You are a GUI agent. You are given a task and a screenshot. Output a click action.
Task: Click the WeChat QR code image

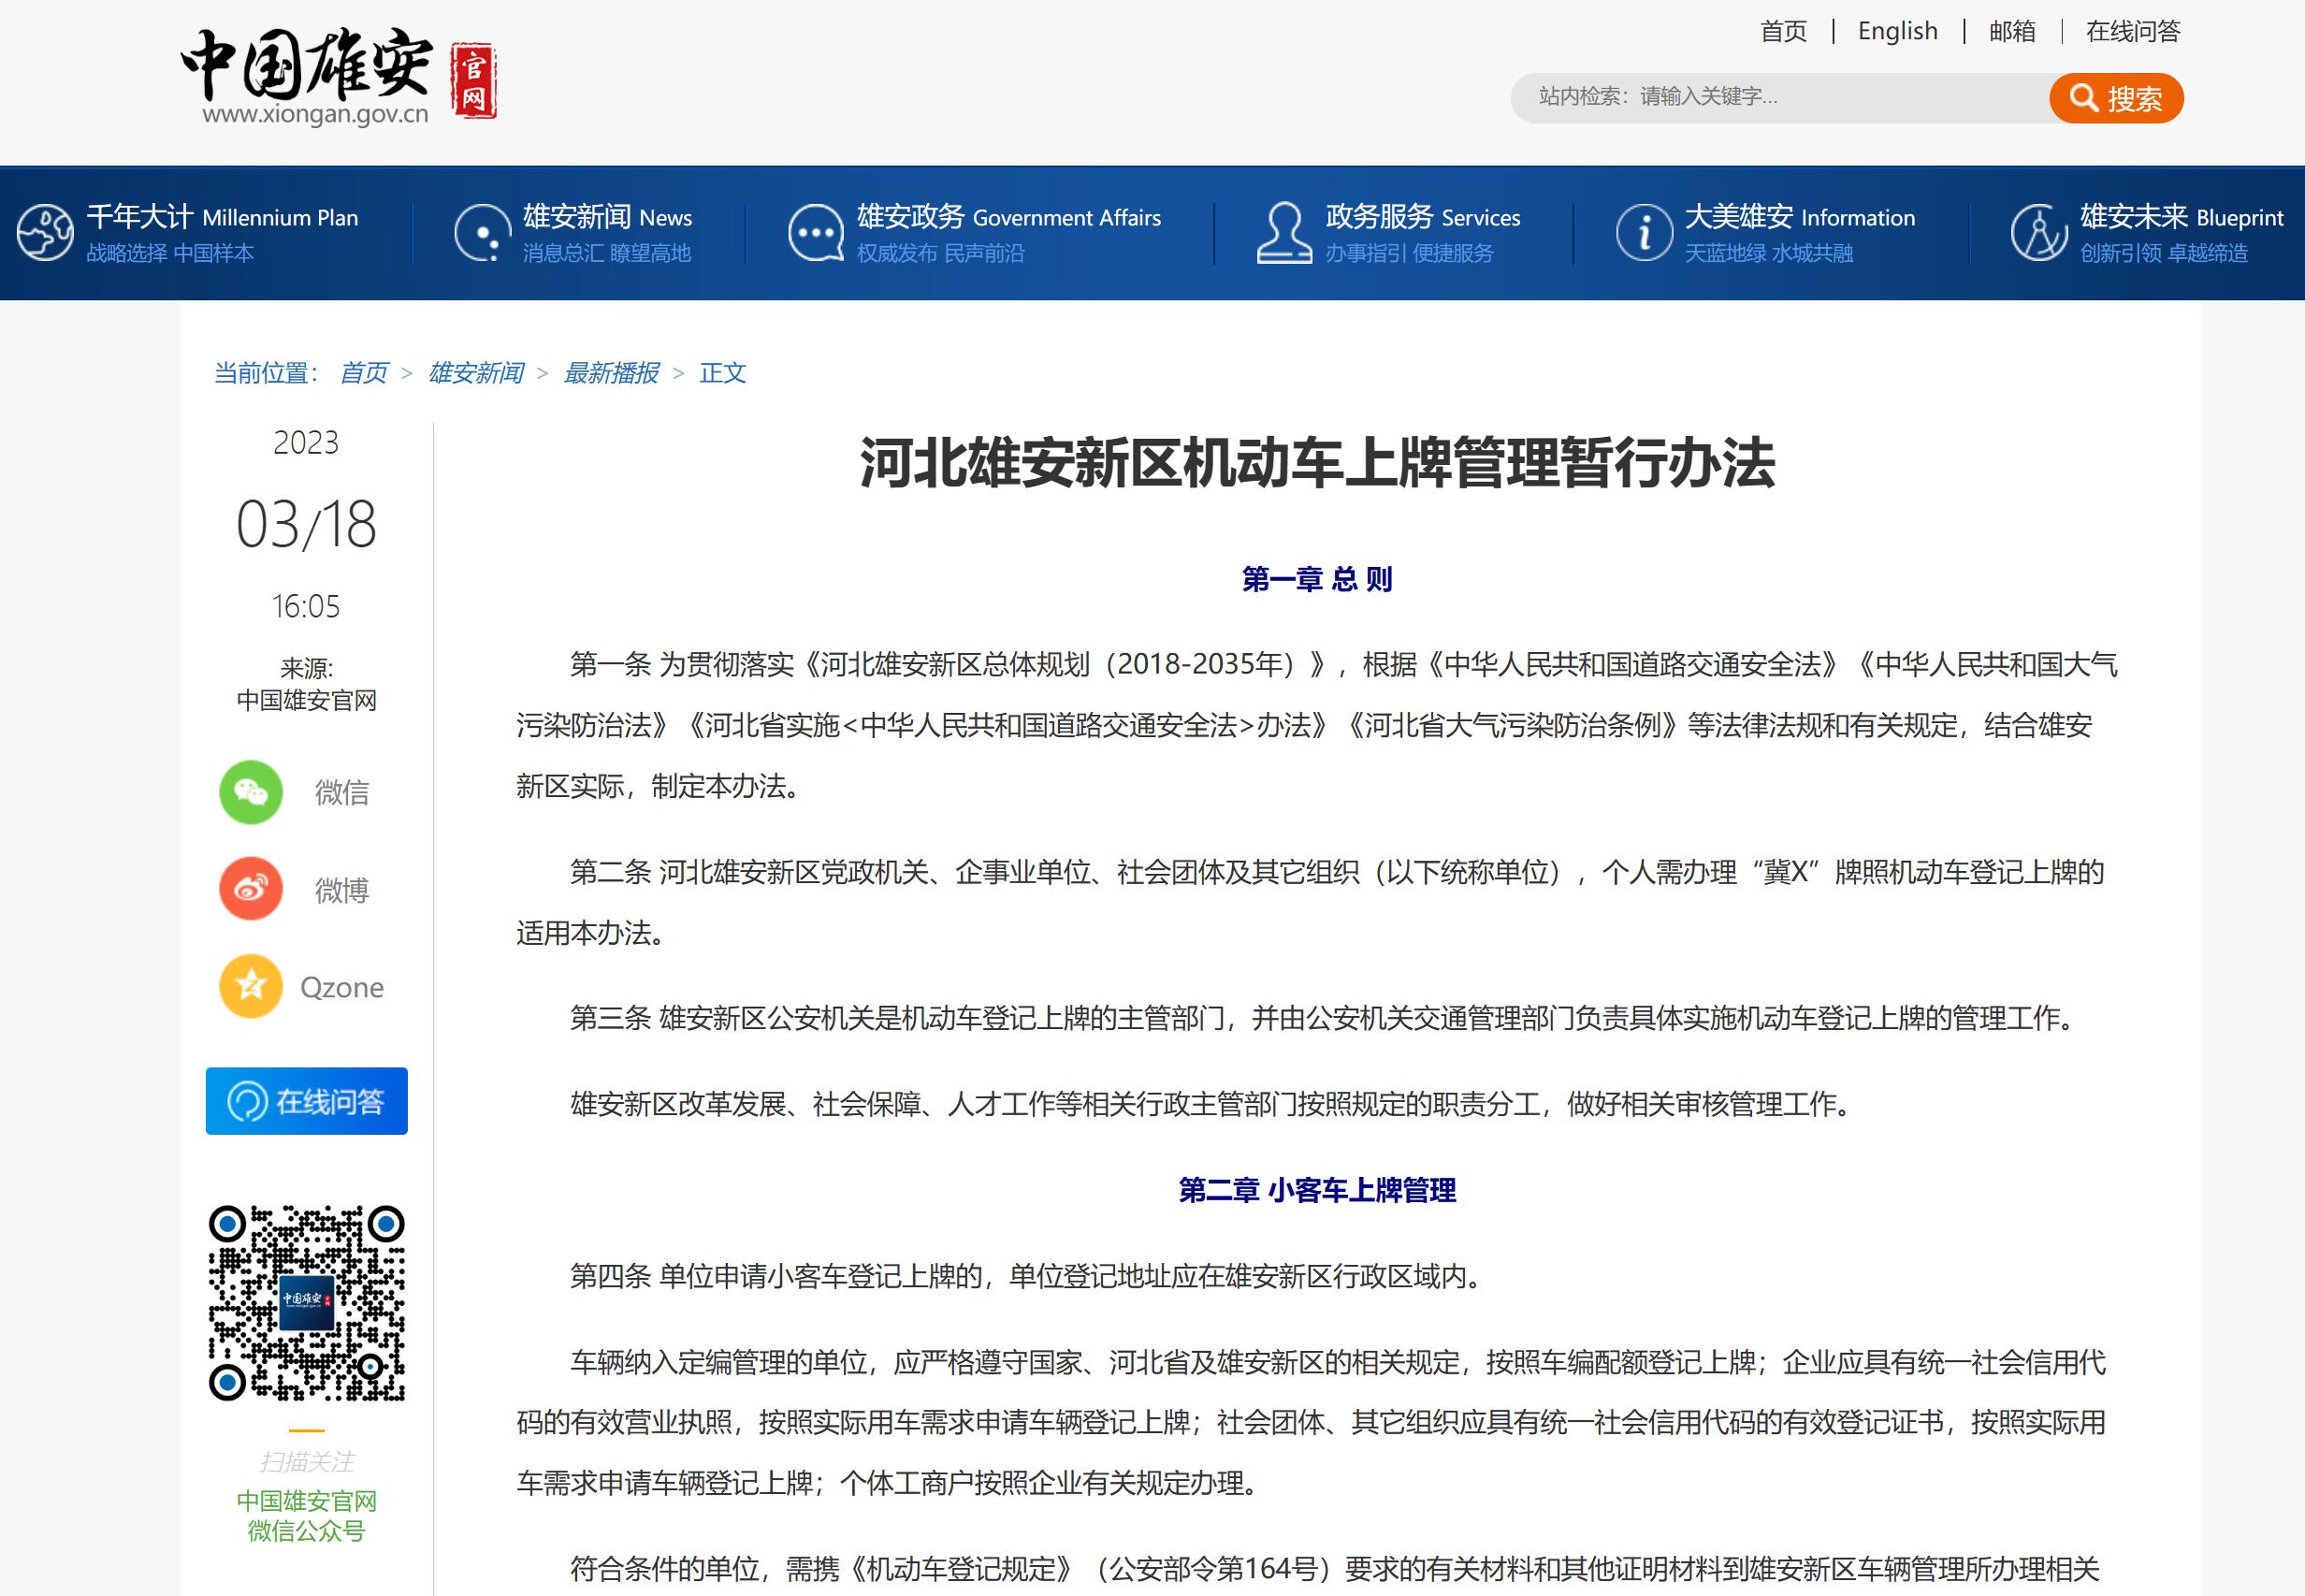[307, 1303]
